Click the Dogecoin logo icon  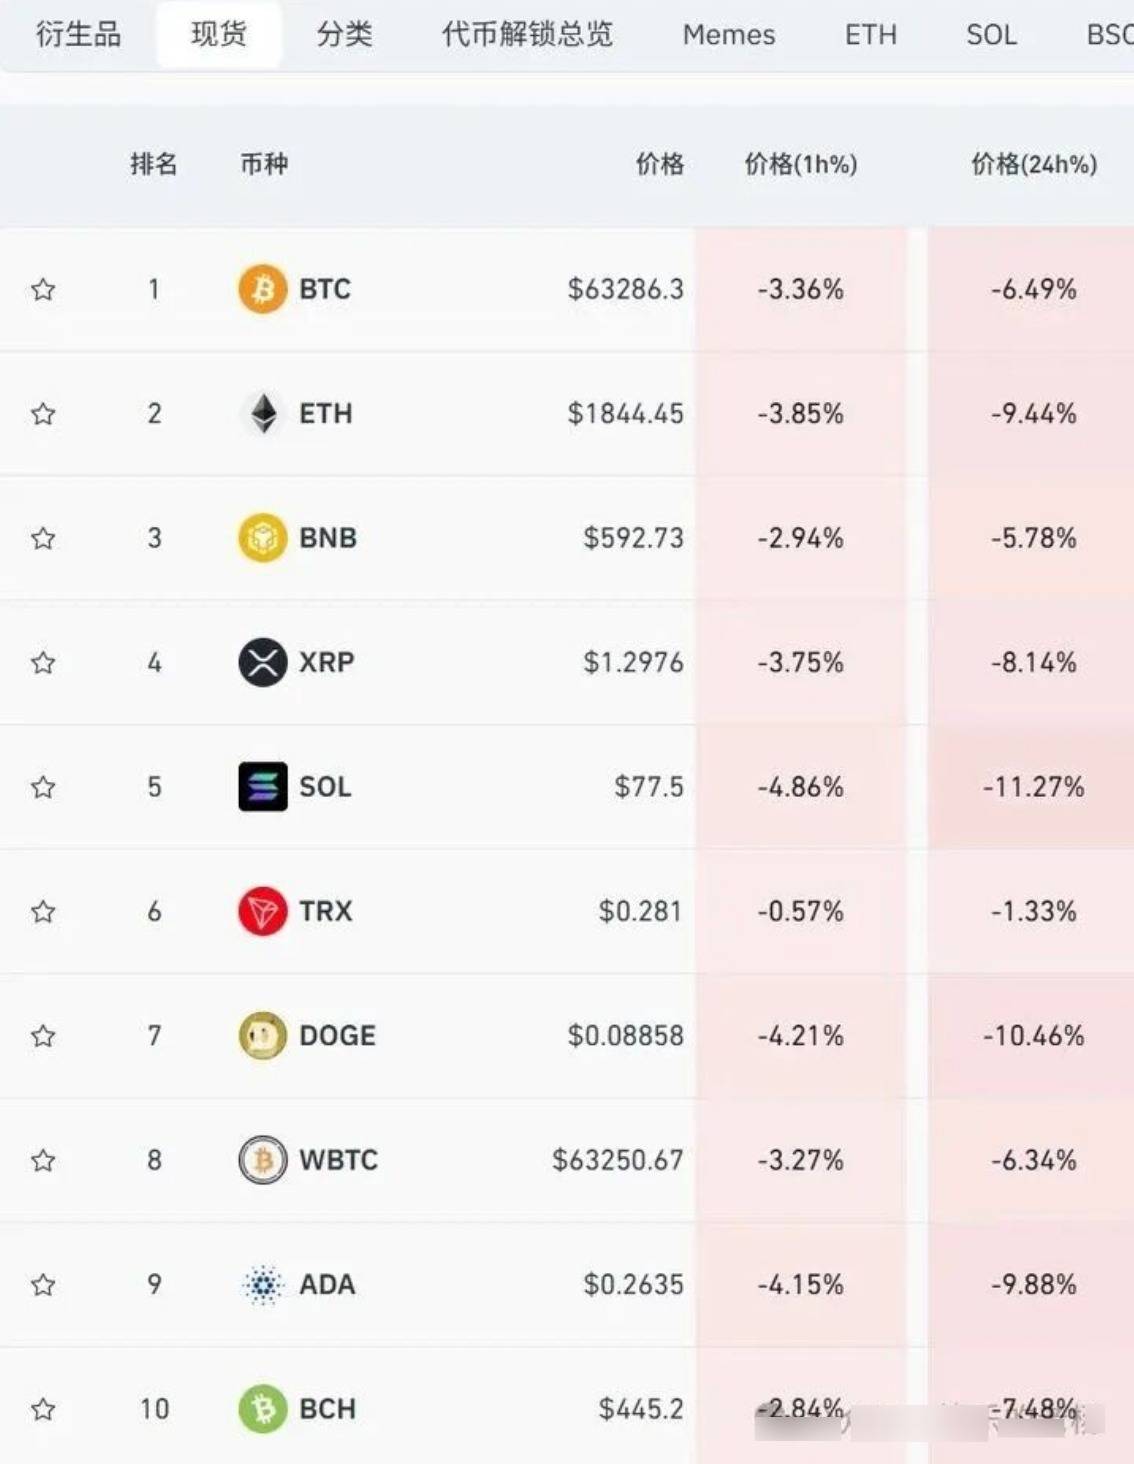(x=262, y=1036)
